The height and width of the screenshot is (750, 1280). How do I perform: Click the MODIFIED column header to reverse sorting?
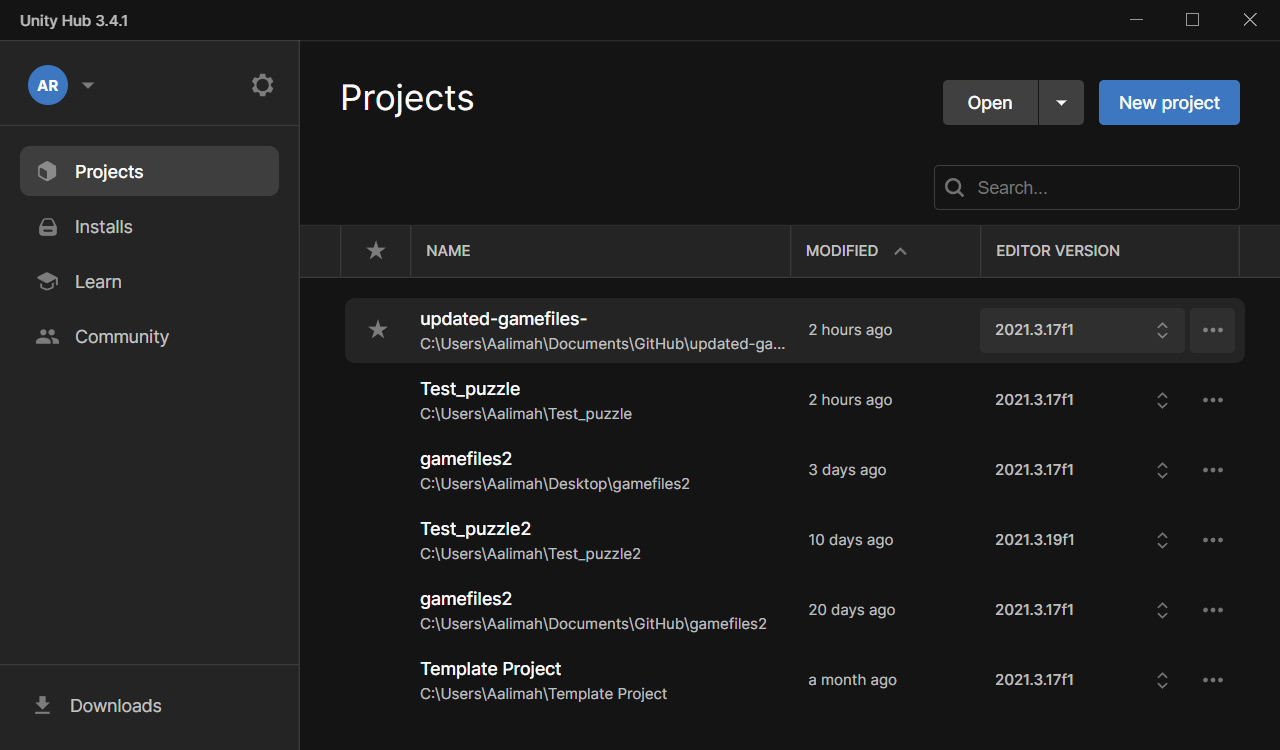coord(841,251)
